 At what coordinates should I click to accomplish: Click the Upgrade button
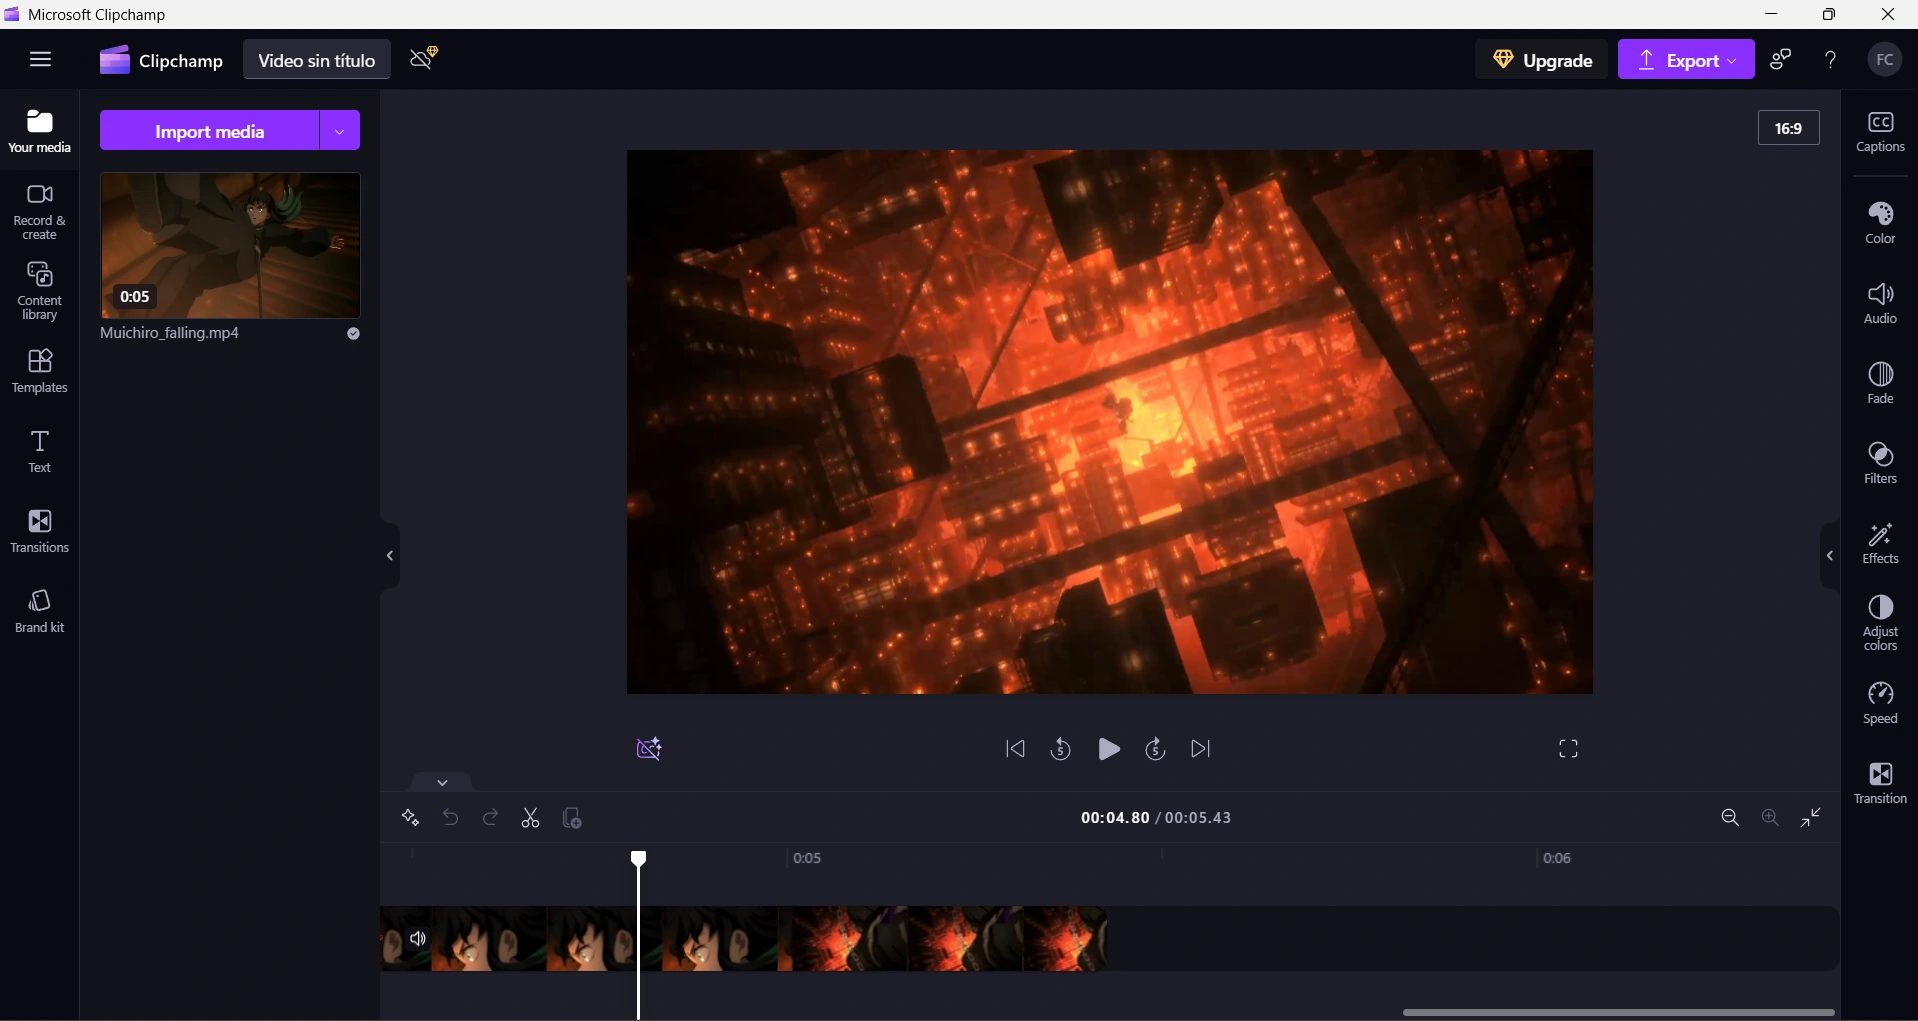[x=1542, y=60]
